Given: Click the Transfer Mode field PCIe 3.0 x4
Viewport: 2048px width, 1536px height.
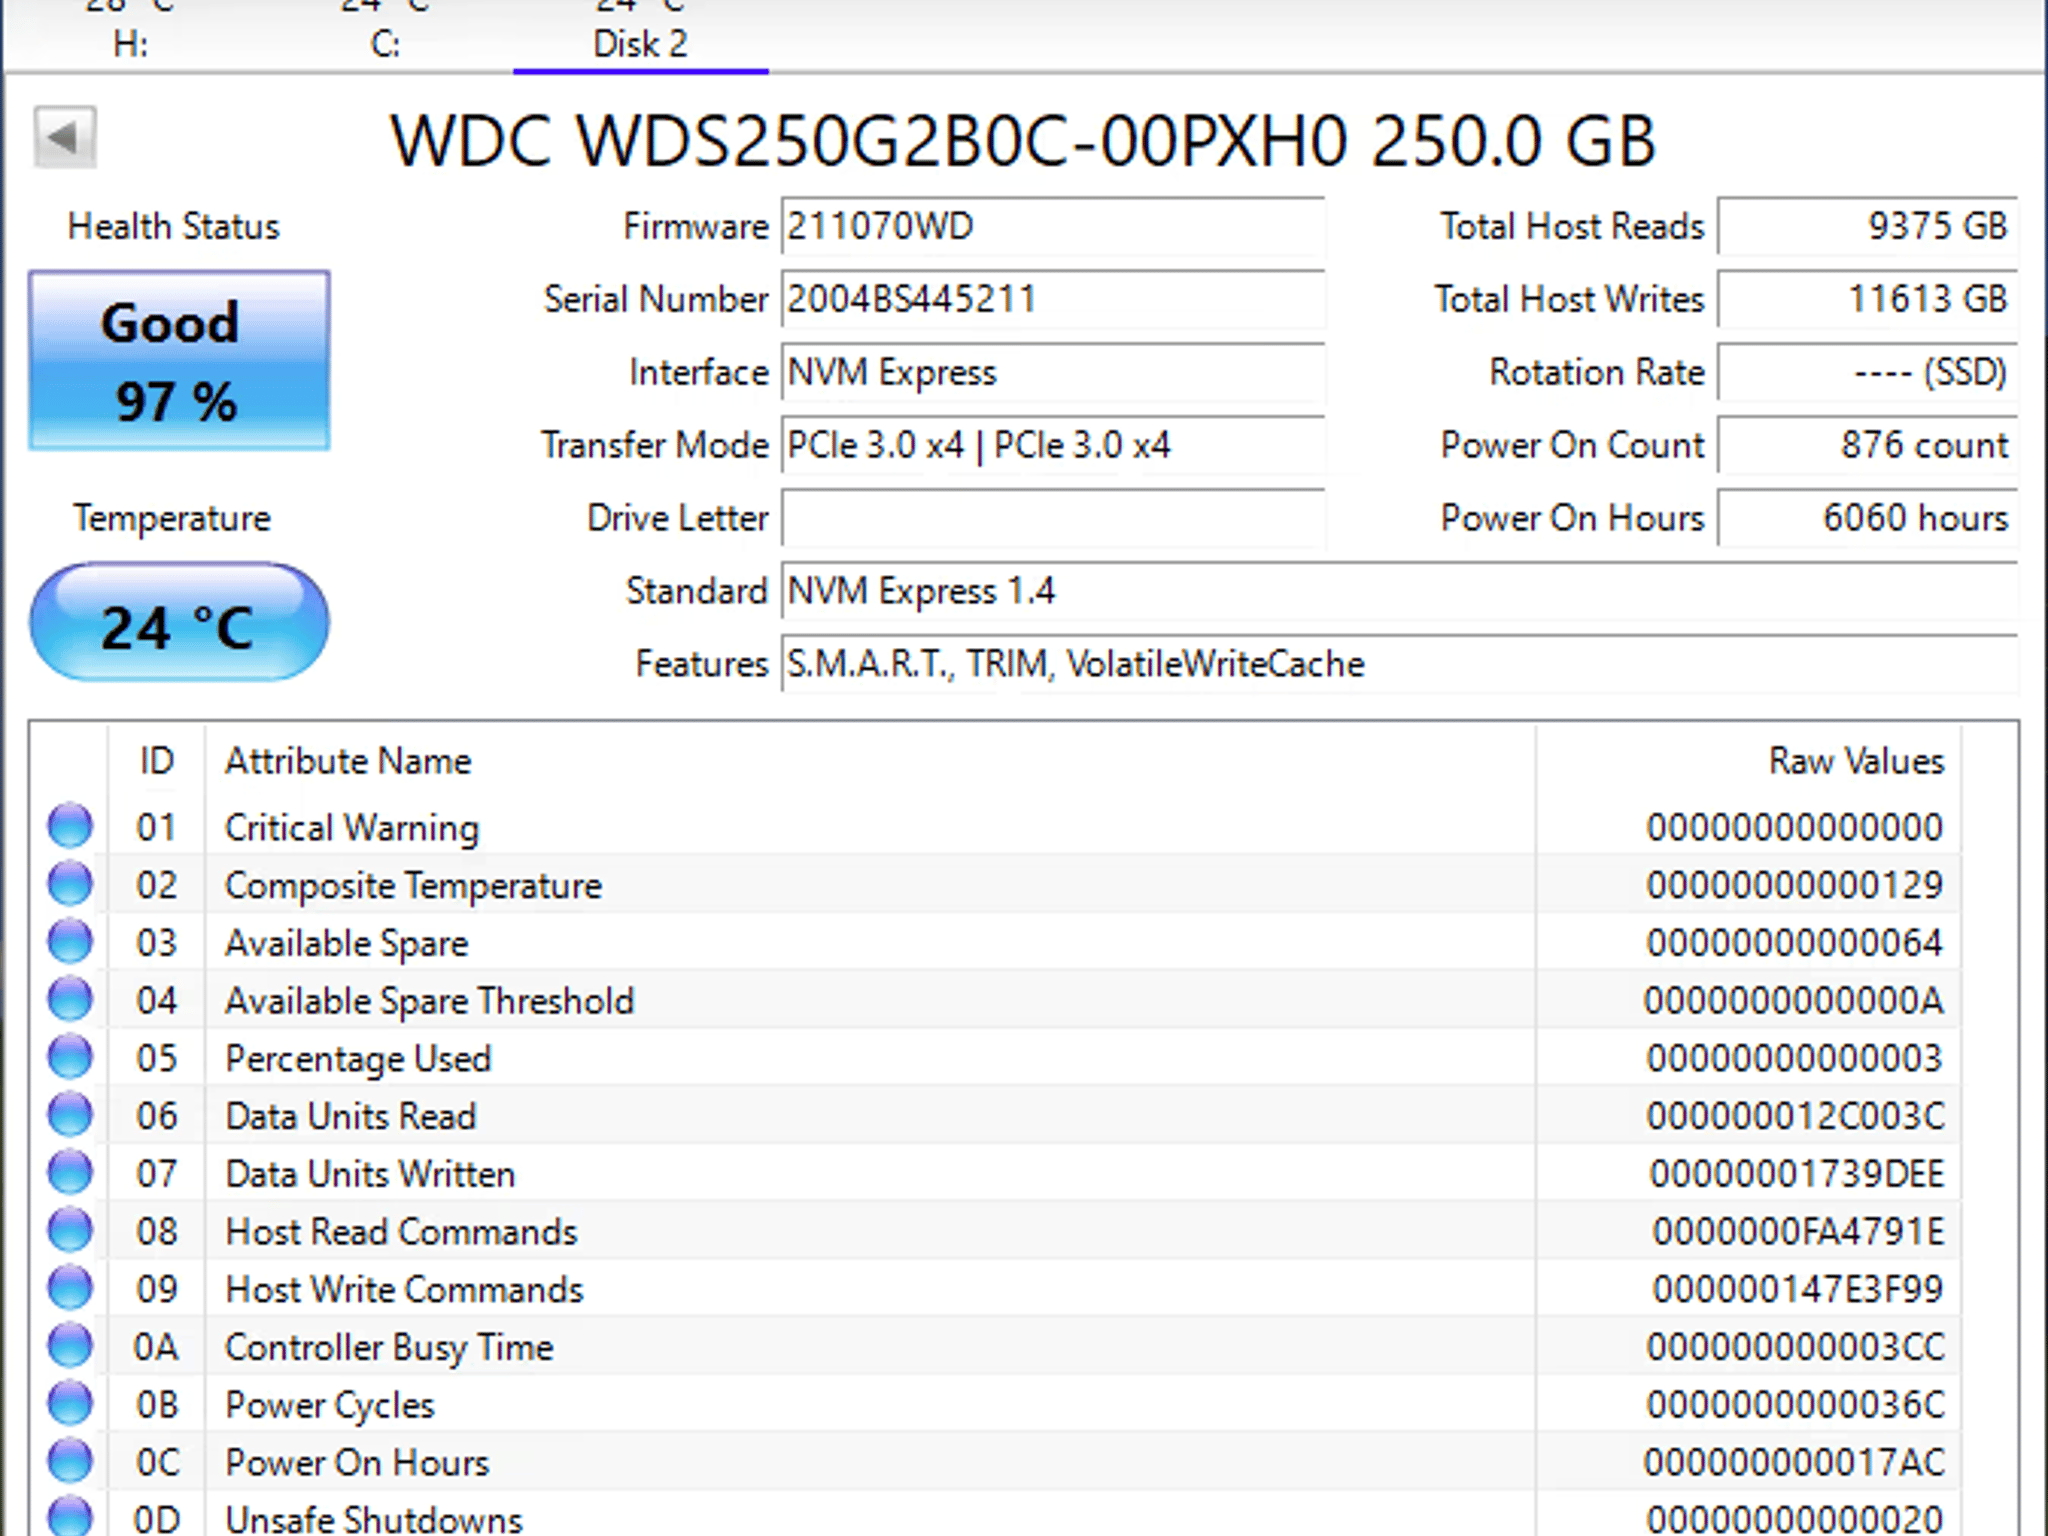Looking at the screenshot, I should pos(1053,445).
